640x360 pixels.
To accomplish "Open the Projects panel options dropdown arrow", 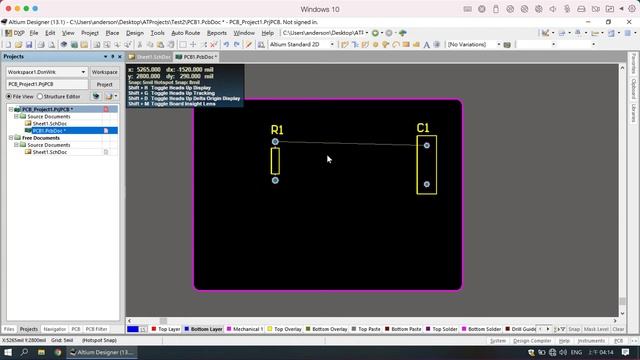I will 106,56.
